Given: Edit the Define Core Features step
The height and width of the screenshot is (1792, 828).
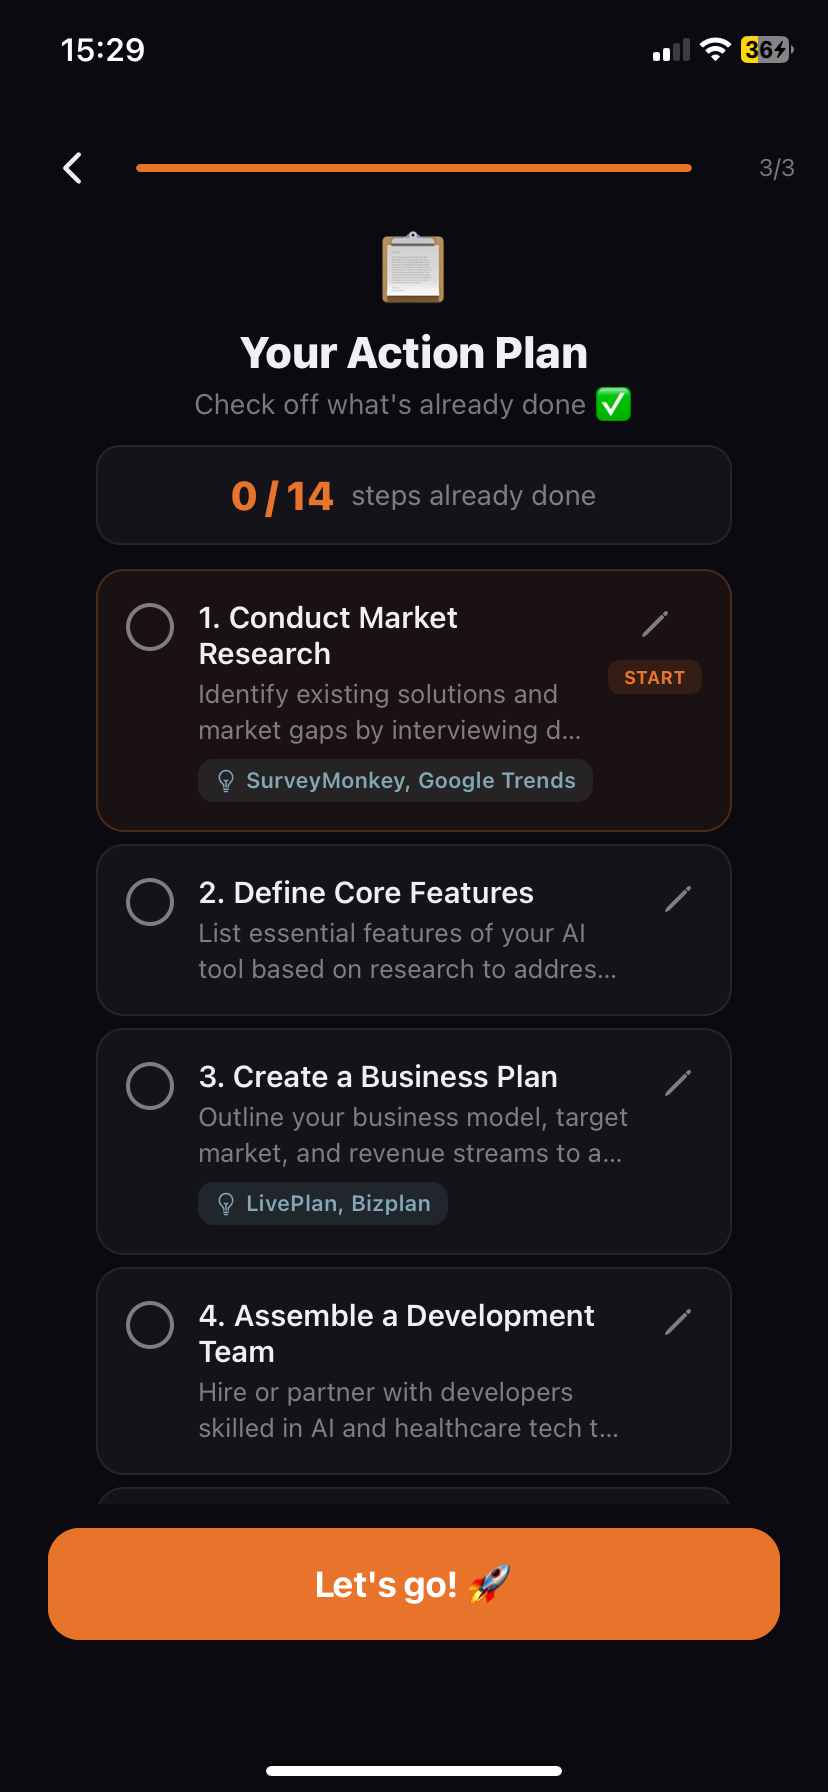Looking at the screenshot, I should pyautogui.click(x=678, y=899).
